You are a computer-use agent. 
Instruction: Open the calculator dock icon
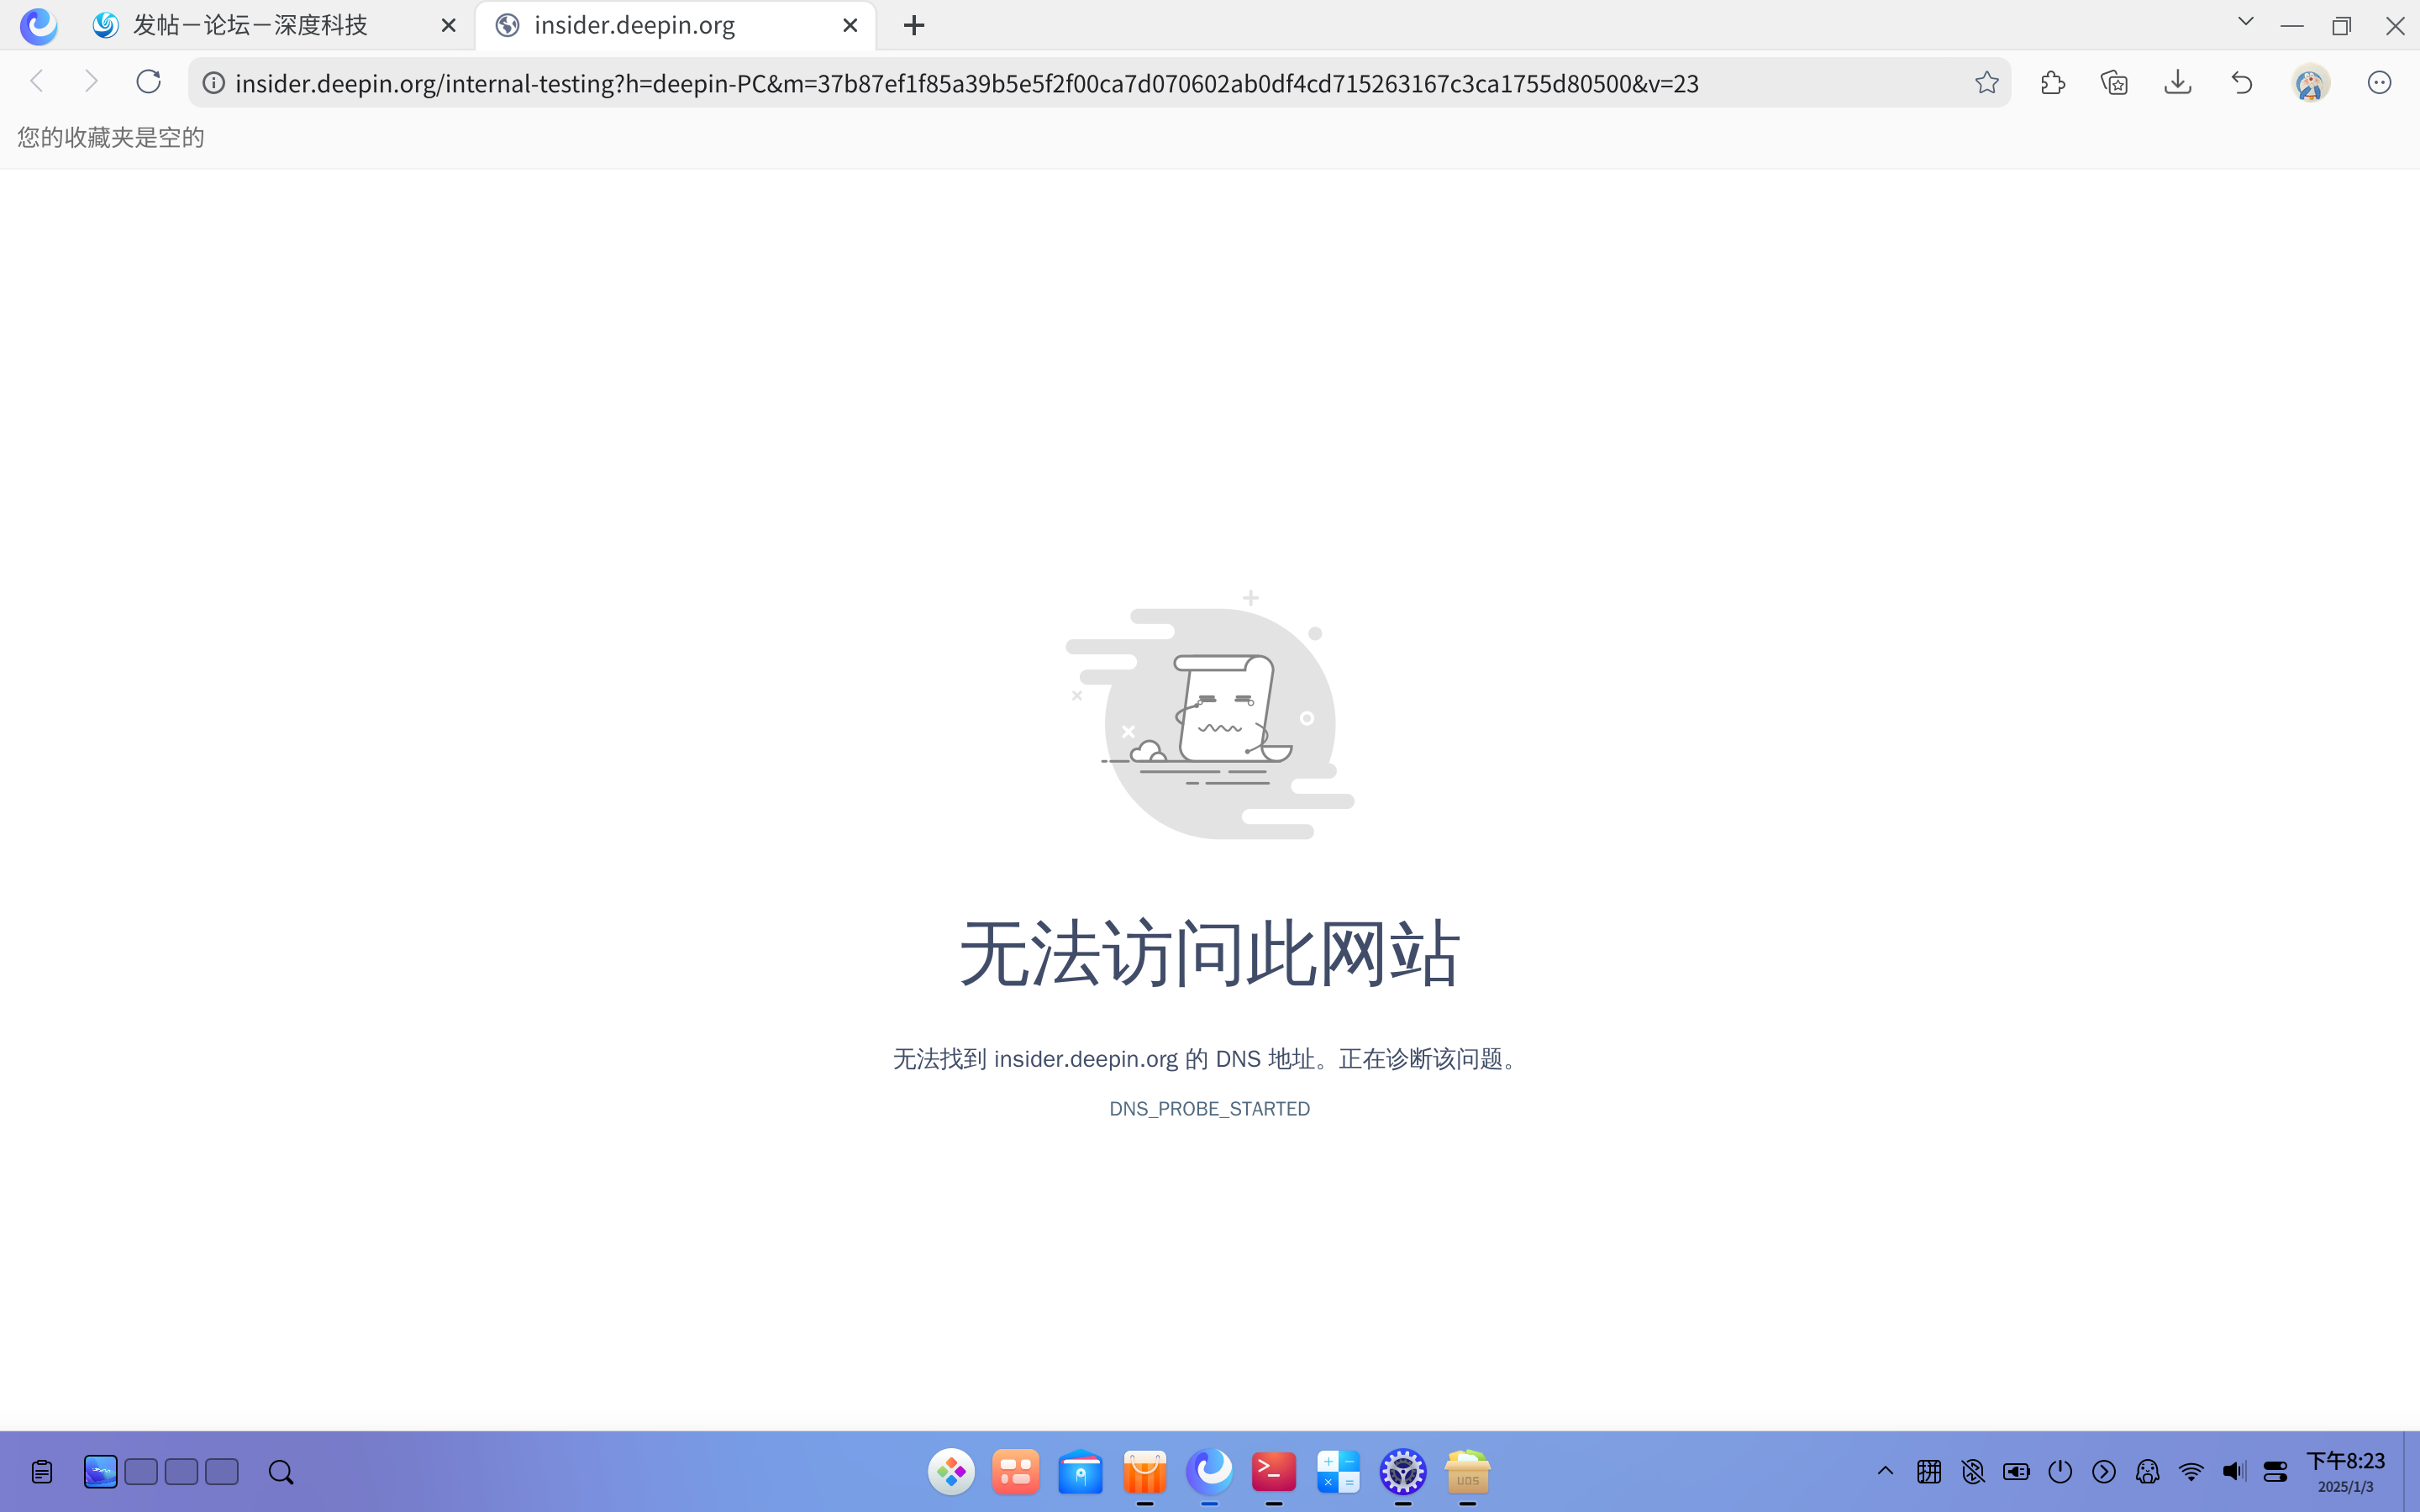point(1339,1472)
